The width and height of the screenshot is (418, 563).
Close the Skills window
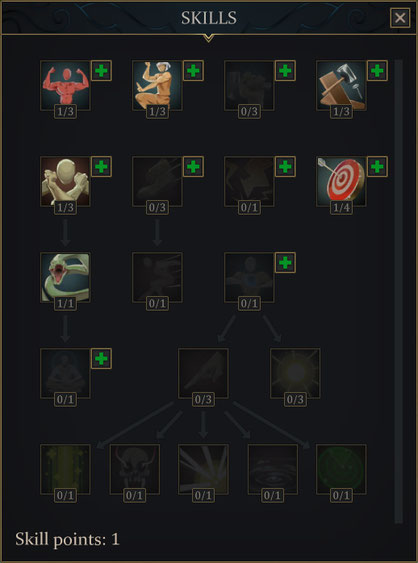pos(400,18)
